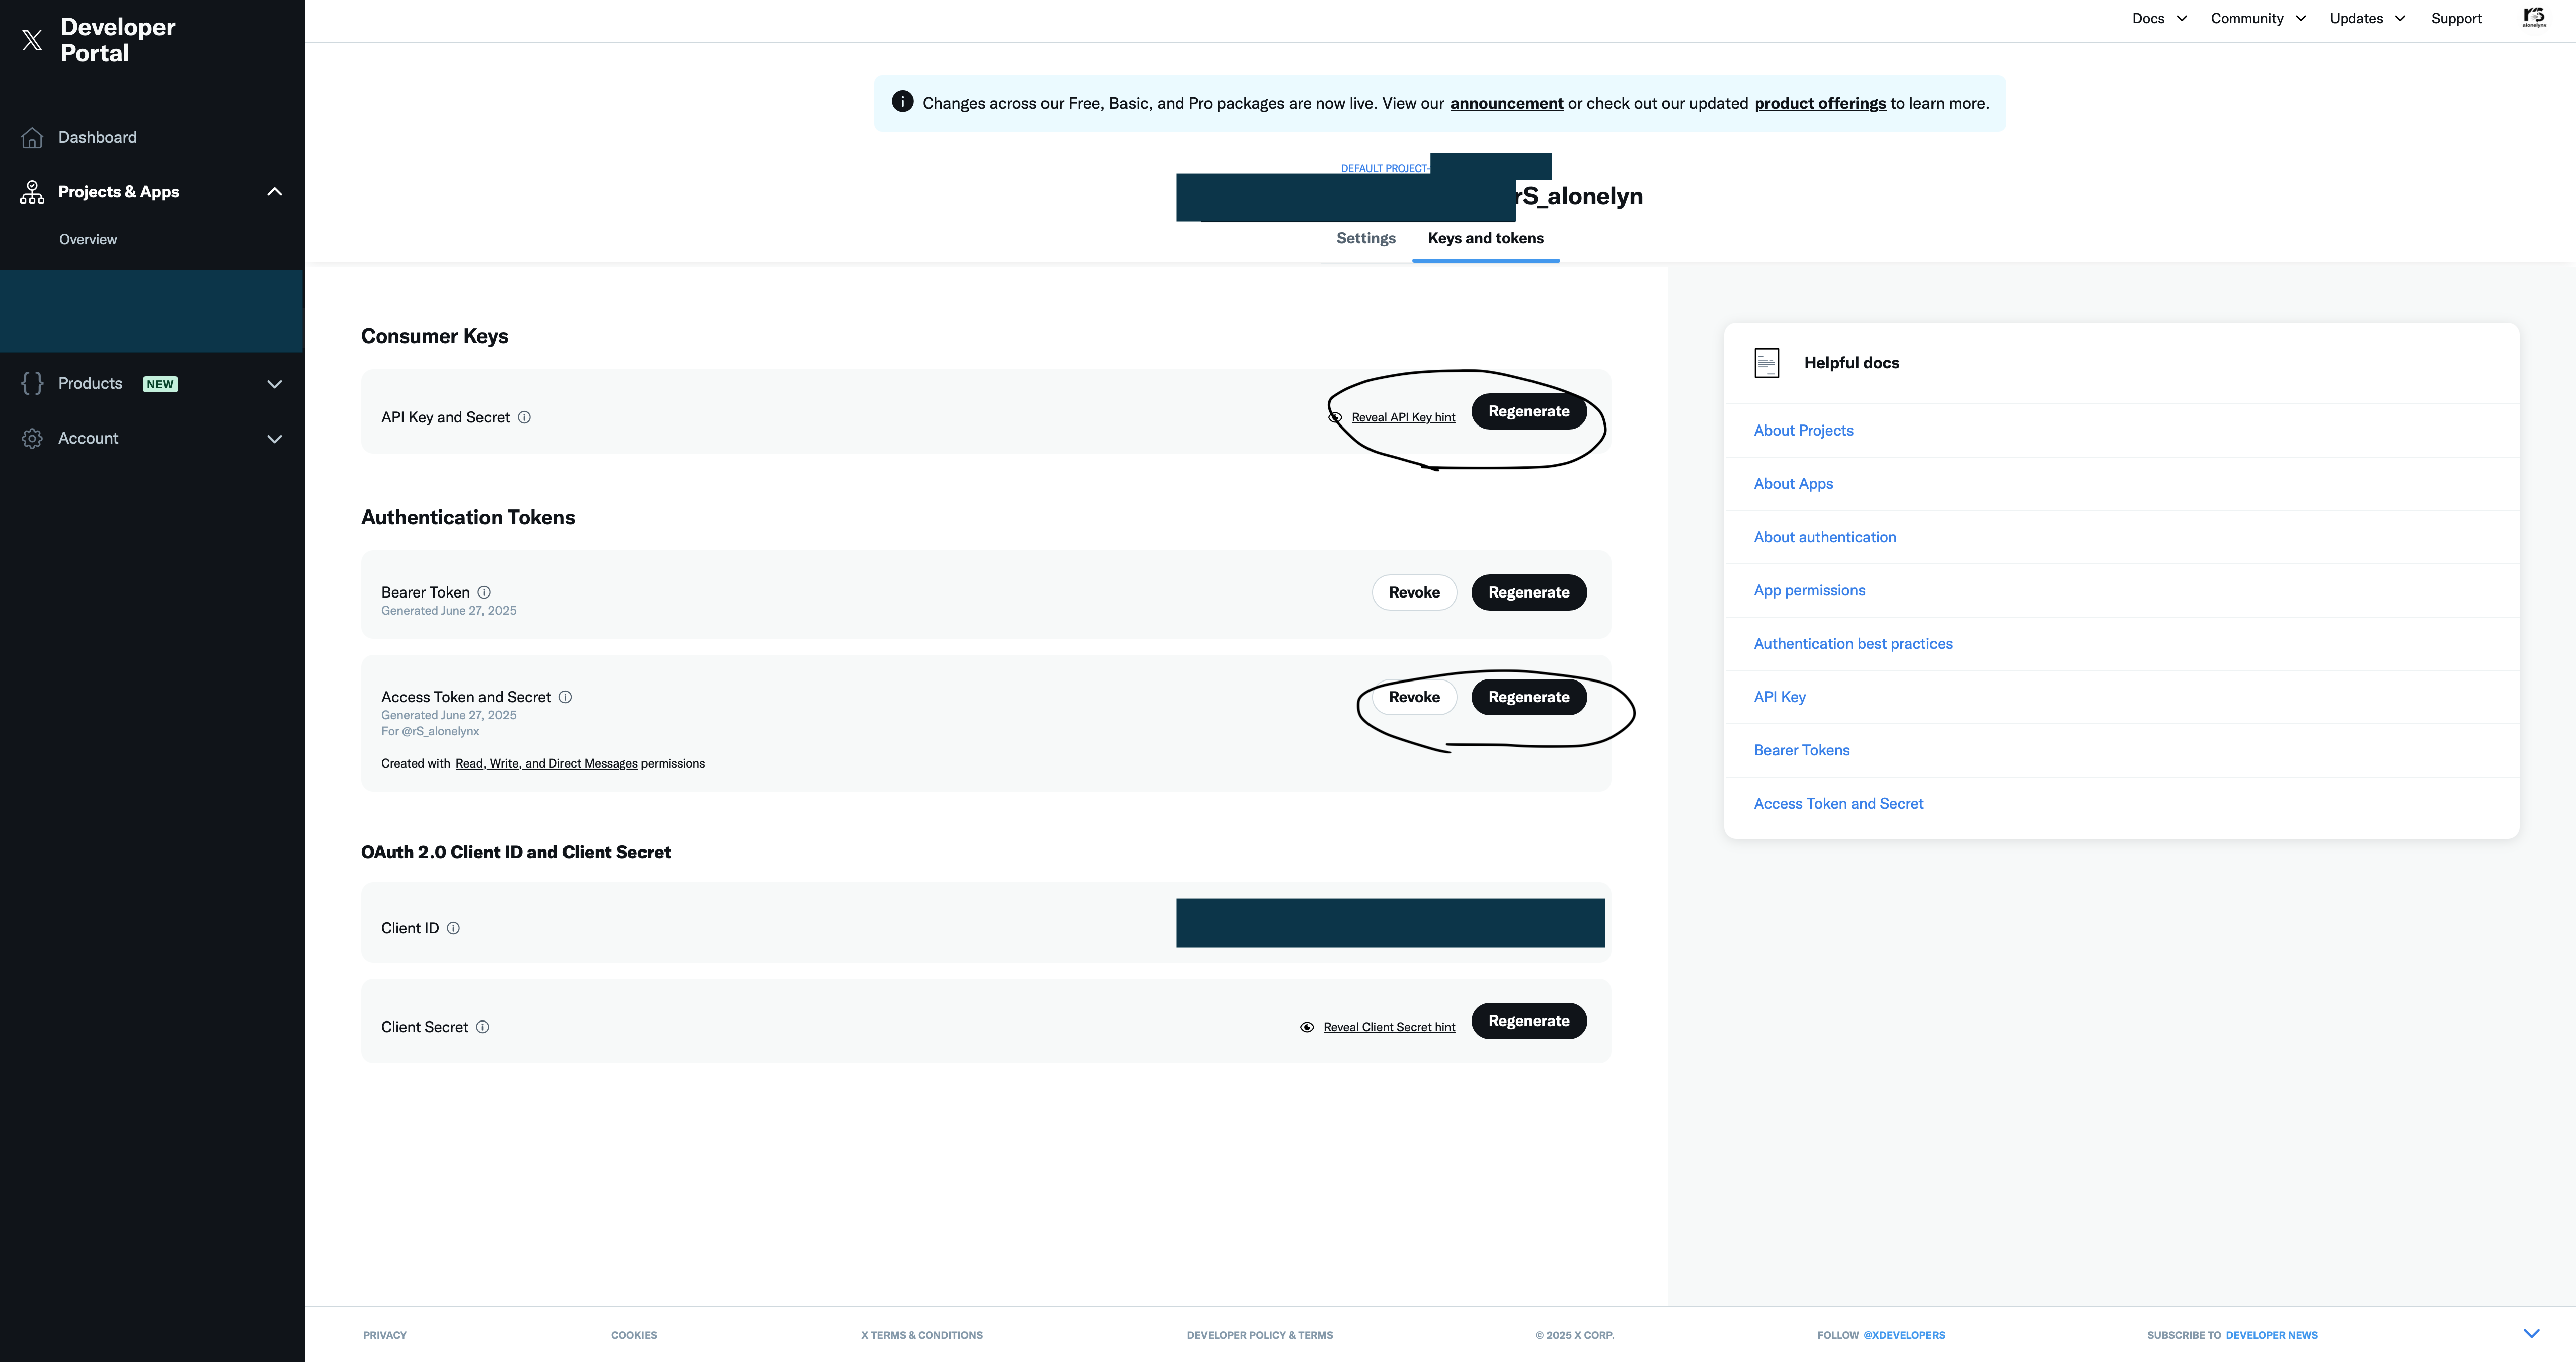
Task: Collapse the Projects & Apps section
Action: [275, 192]
